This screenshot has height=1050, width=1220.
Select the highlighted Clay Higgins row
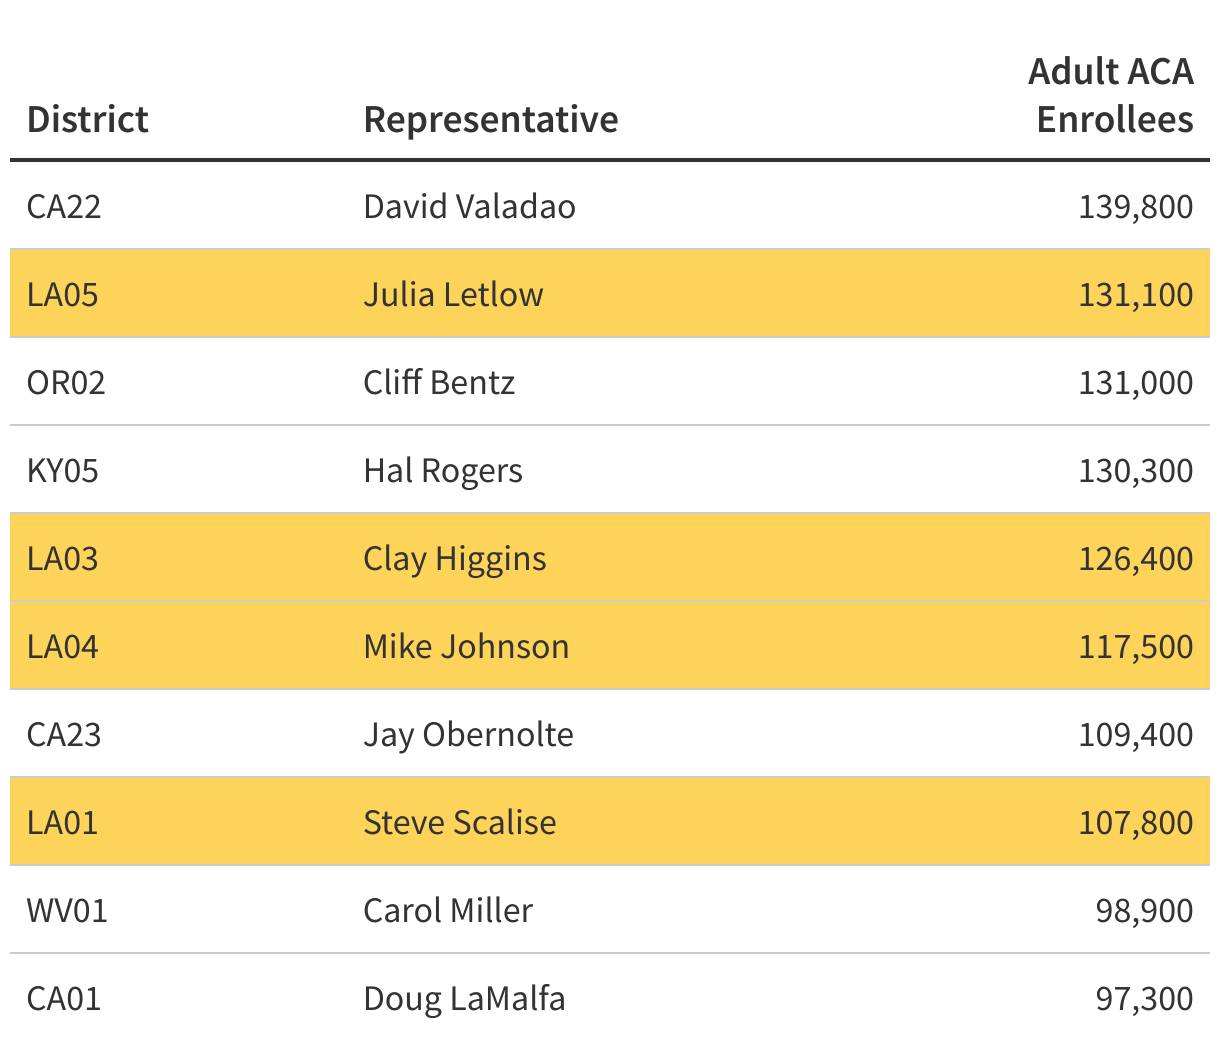(x=610, y=557)
